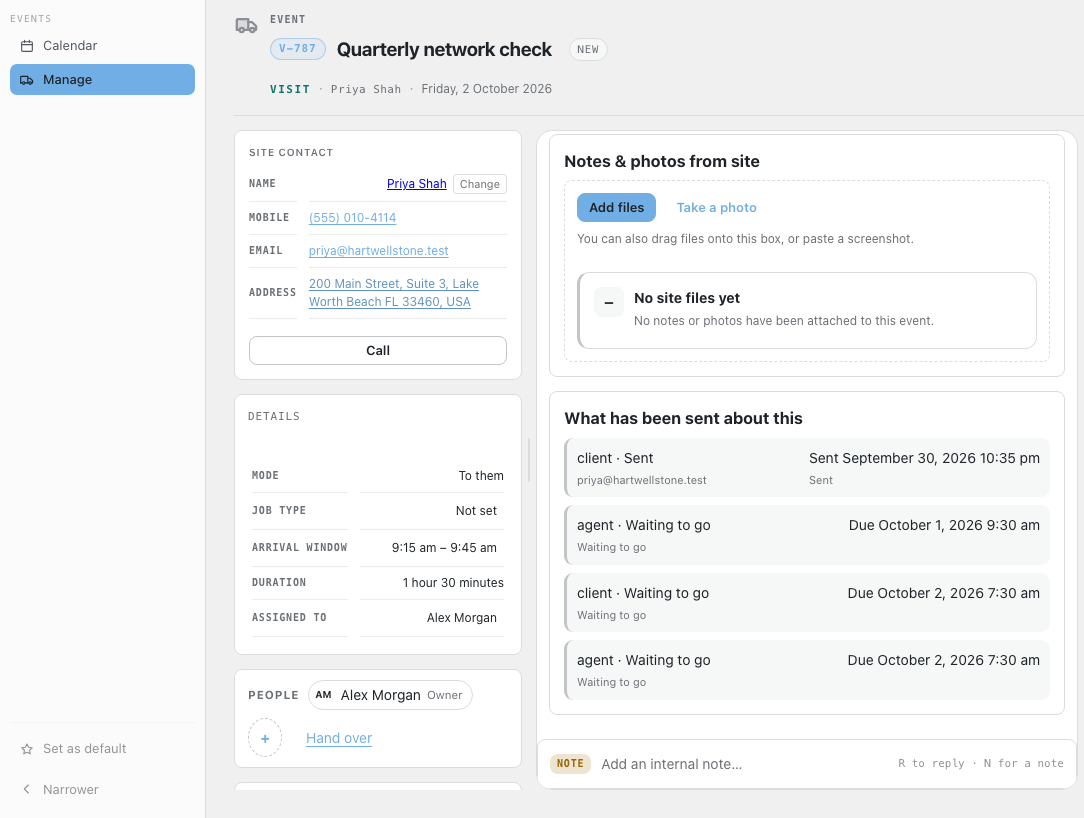Click the V-787 event ID badge

297,49
